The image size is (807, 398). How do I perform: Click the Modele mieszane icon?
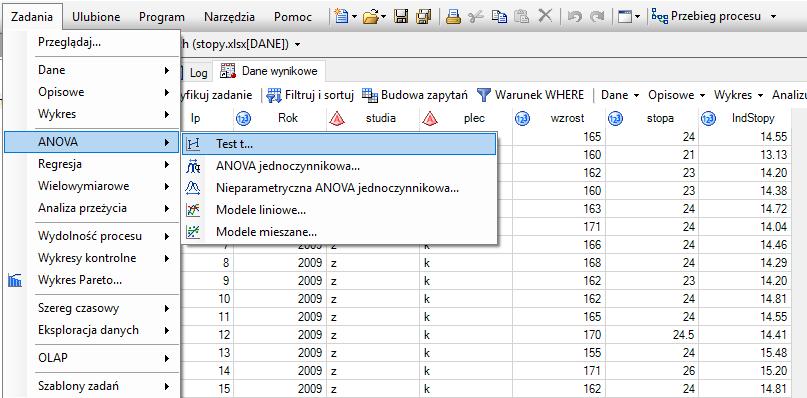pyautogui.click(x=193, y=232)
